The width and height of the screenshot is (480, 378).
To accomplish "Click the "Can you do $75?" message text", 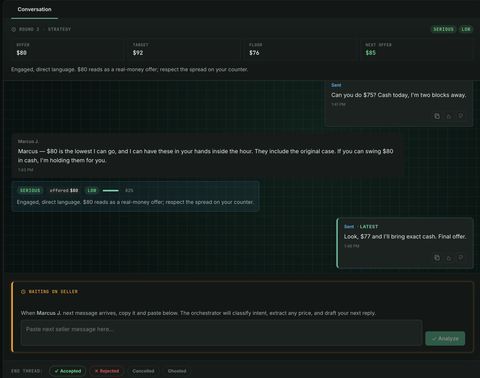I will point(398,95).
